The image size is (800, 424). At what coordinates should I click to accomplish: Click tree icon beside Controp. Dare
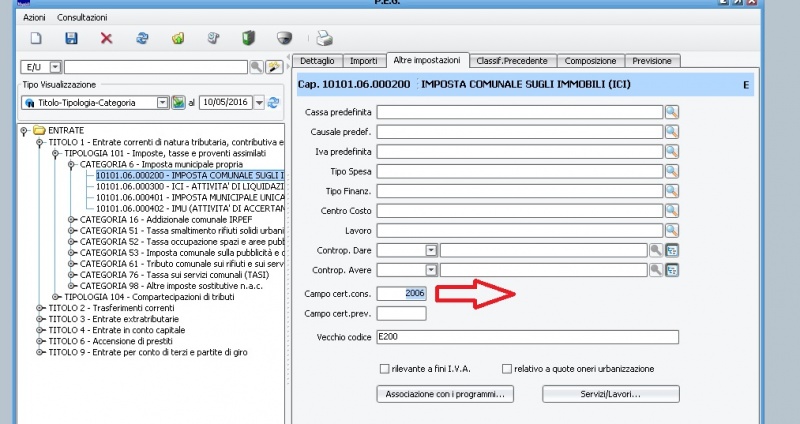click(x=673, y=249)
